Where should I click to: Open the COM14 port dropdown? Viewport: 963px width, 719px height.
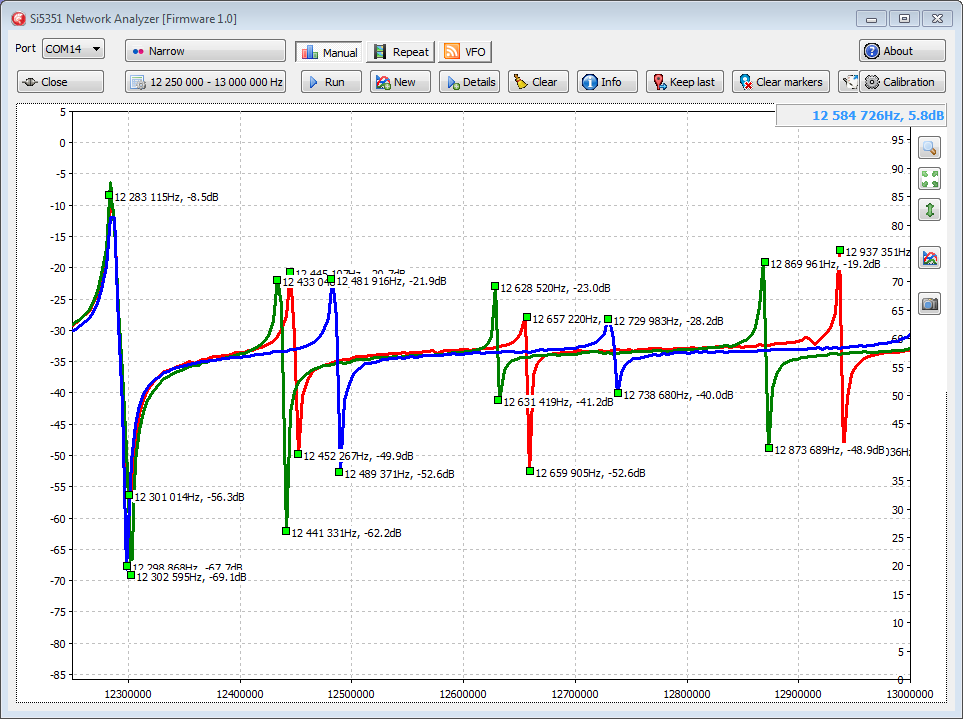[x=73, y=49]
